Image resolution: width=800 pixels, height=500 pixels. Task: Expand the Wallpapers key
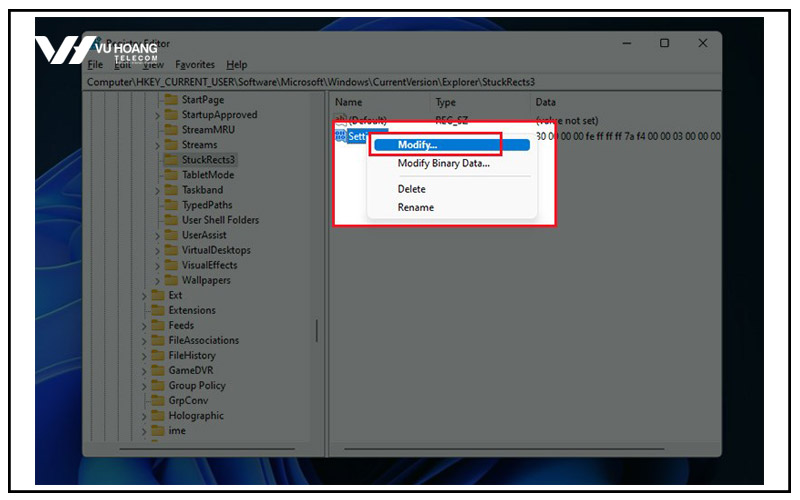pyautogui.click(x=157, y=281)
